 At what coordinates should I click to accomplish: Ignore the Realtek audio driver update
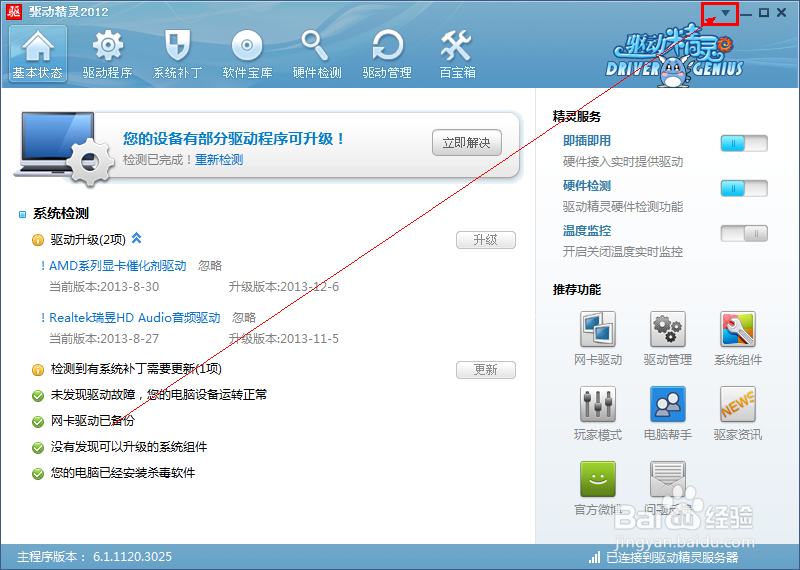(x=244, y=317)
